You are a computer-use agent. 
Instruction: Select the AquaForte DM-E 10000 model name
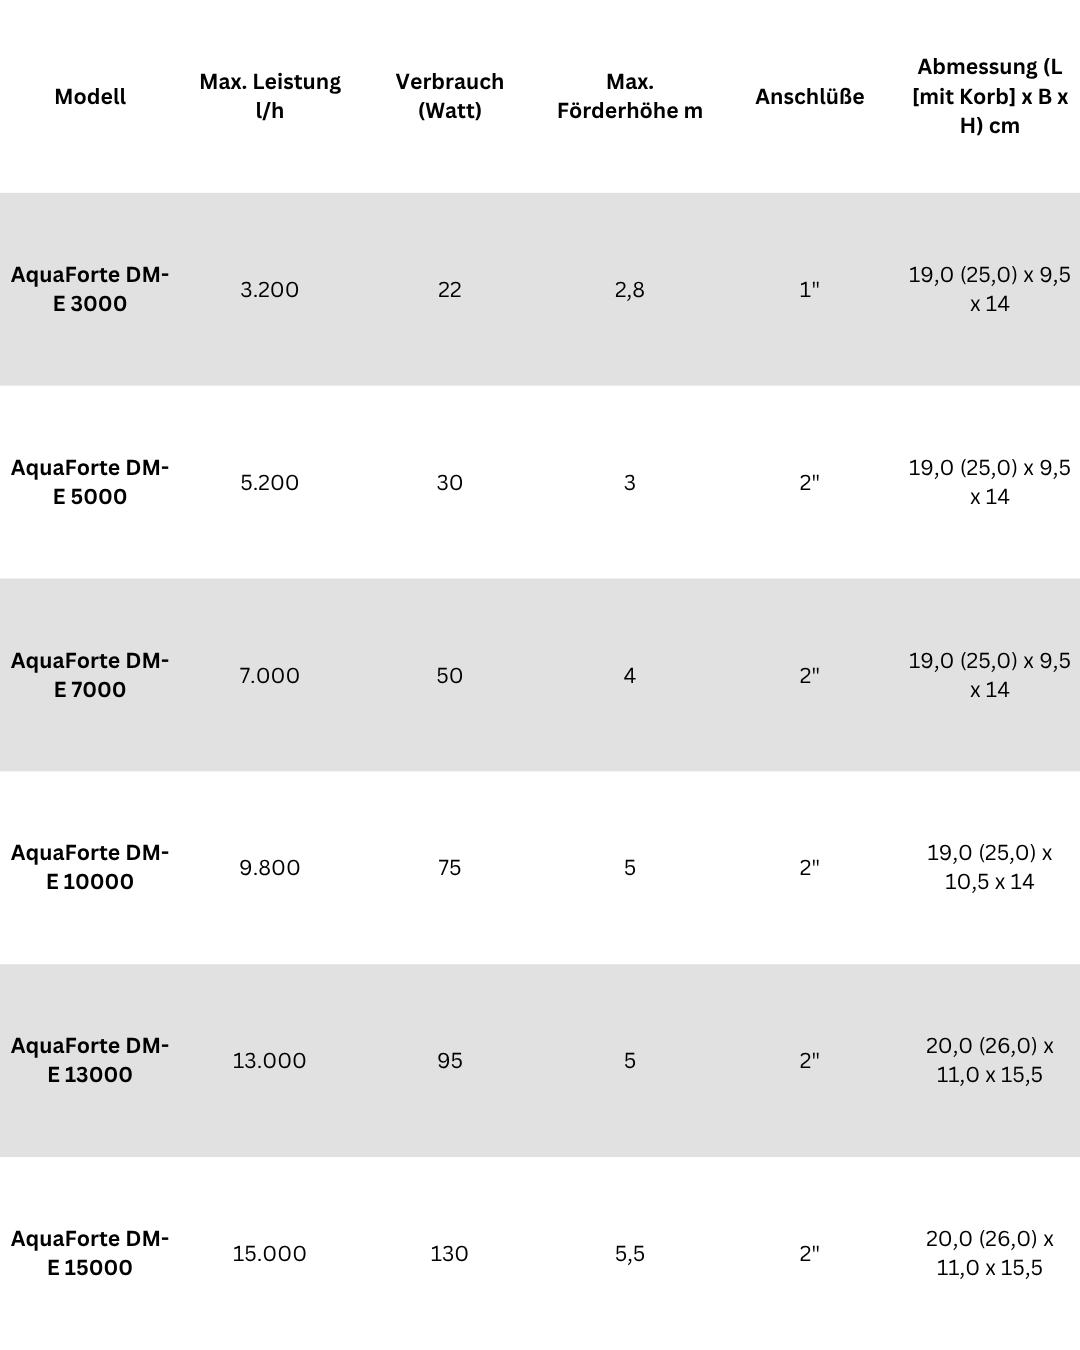pos(90,867)
